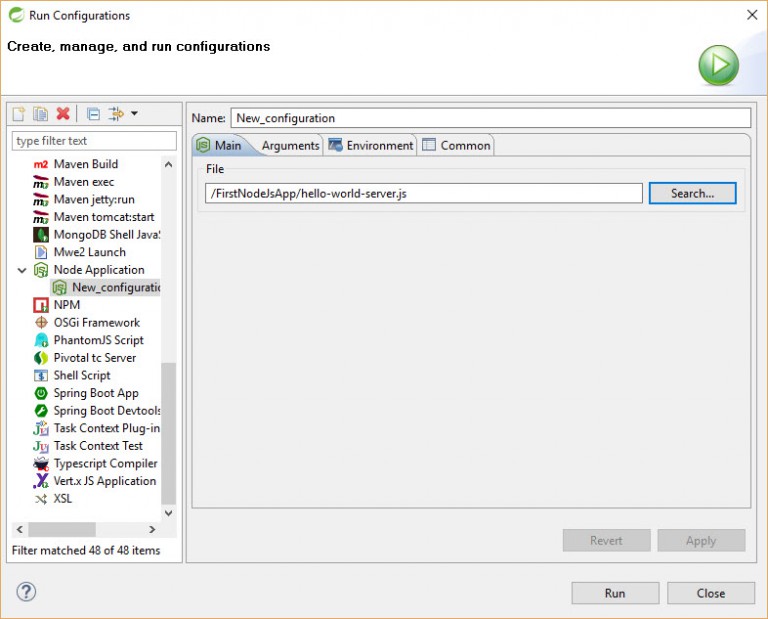
Task: Click the Shell Script icon
Action: [x=41, y=376]
